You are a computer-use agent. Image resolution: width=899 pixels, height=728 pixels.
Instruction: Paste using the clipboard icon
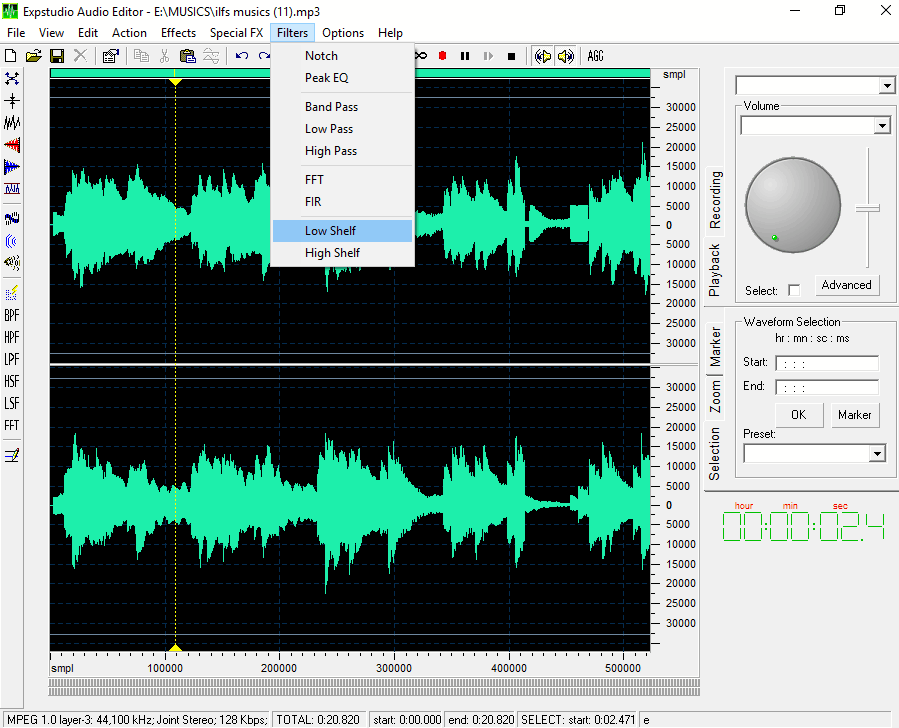187,56
